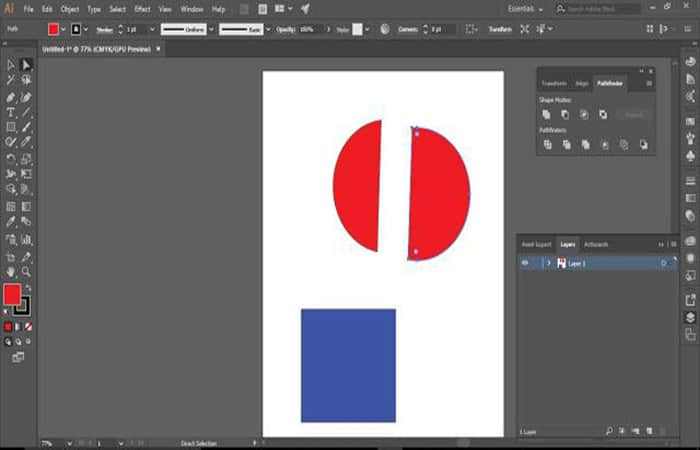
Task: Click Exclude in Pathfinder shape modes
Action: pos(603,115)
